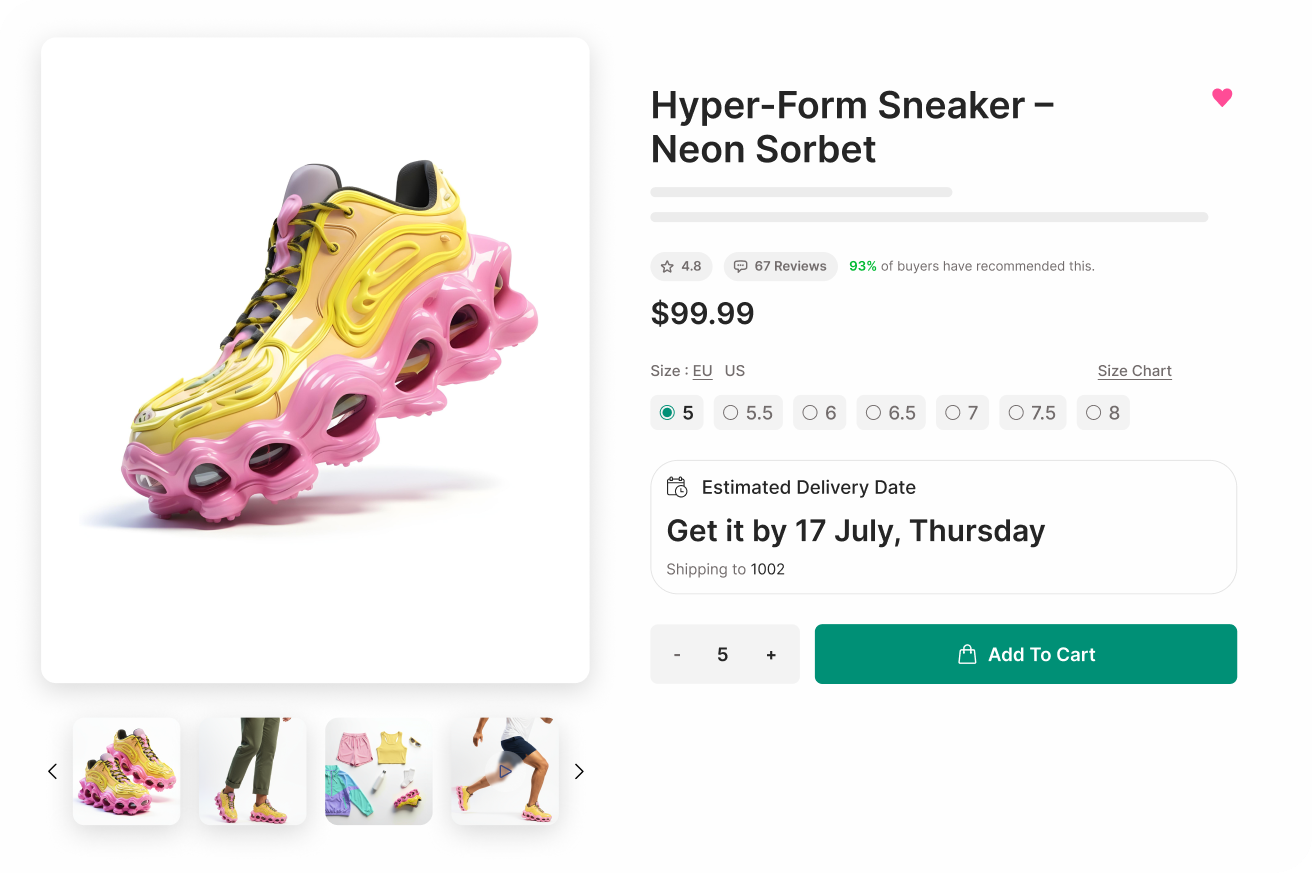Play the running video thumbnail
1312x873 pixels.
click(x=505, y=771)
